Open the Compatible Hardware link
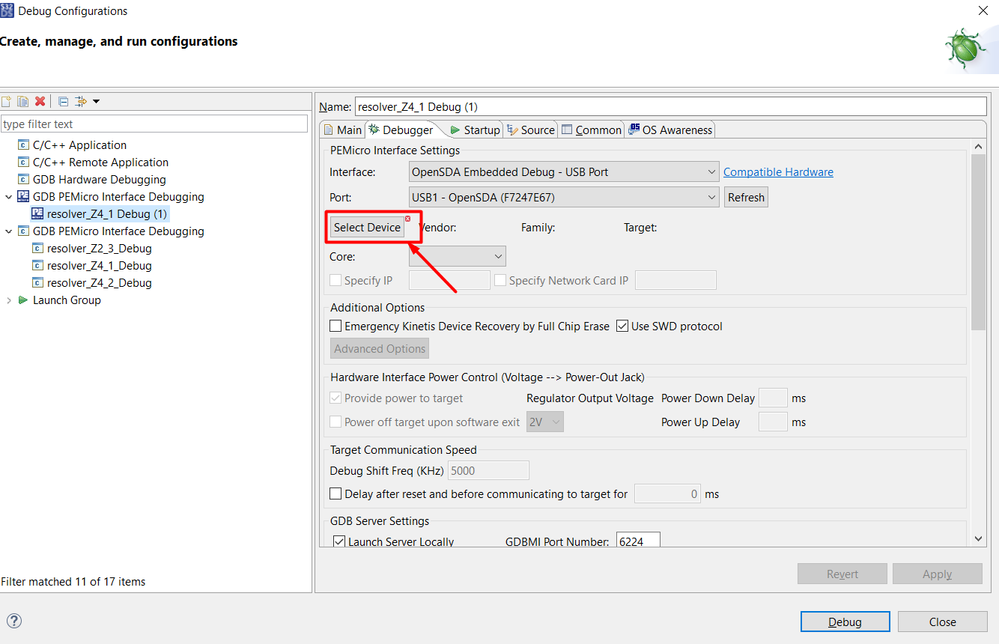 pos(778,172)
